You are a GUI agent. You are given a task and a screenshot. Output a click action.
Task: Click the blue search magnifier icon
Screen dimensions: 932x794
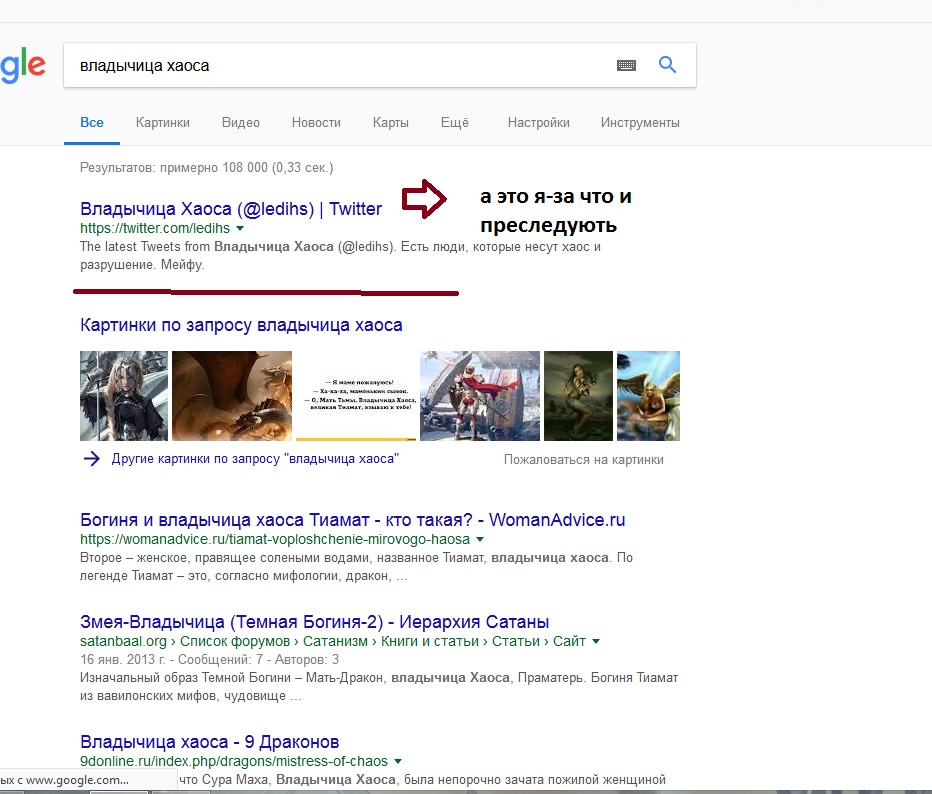(x=667, y=65)
